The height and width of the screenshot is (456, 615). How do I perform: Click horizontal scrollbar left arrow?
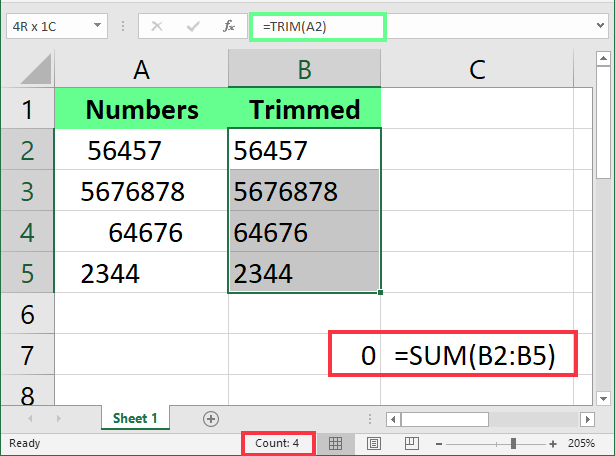[x=393, y=419]
